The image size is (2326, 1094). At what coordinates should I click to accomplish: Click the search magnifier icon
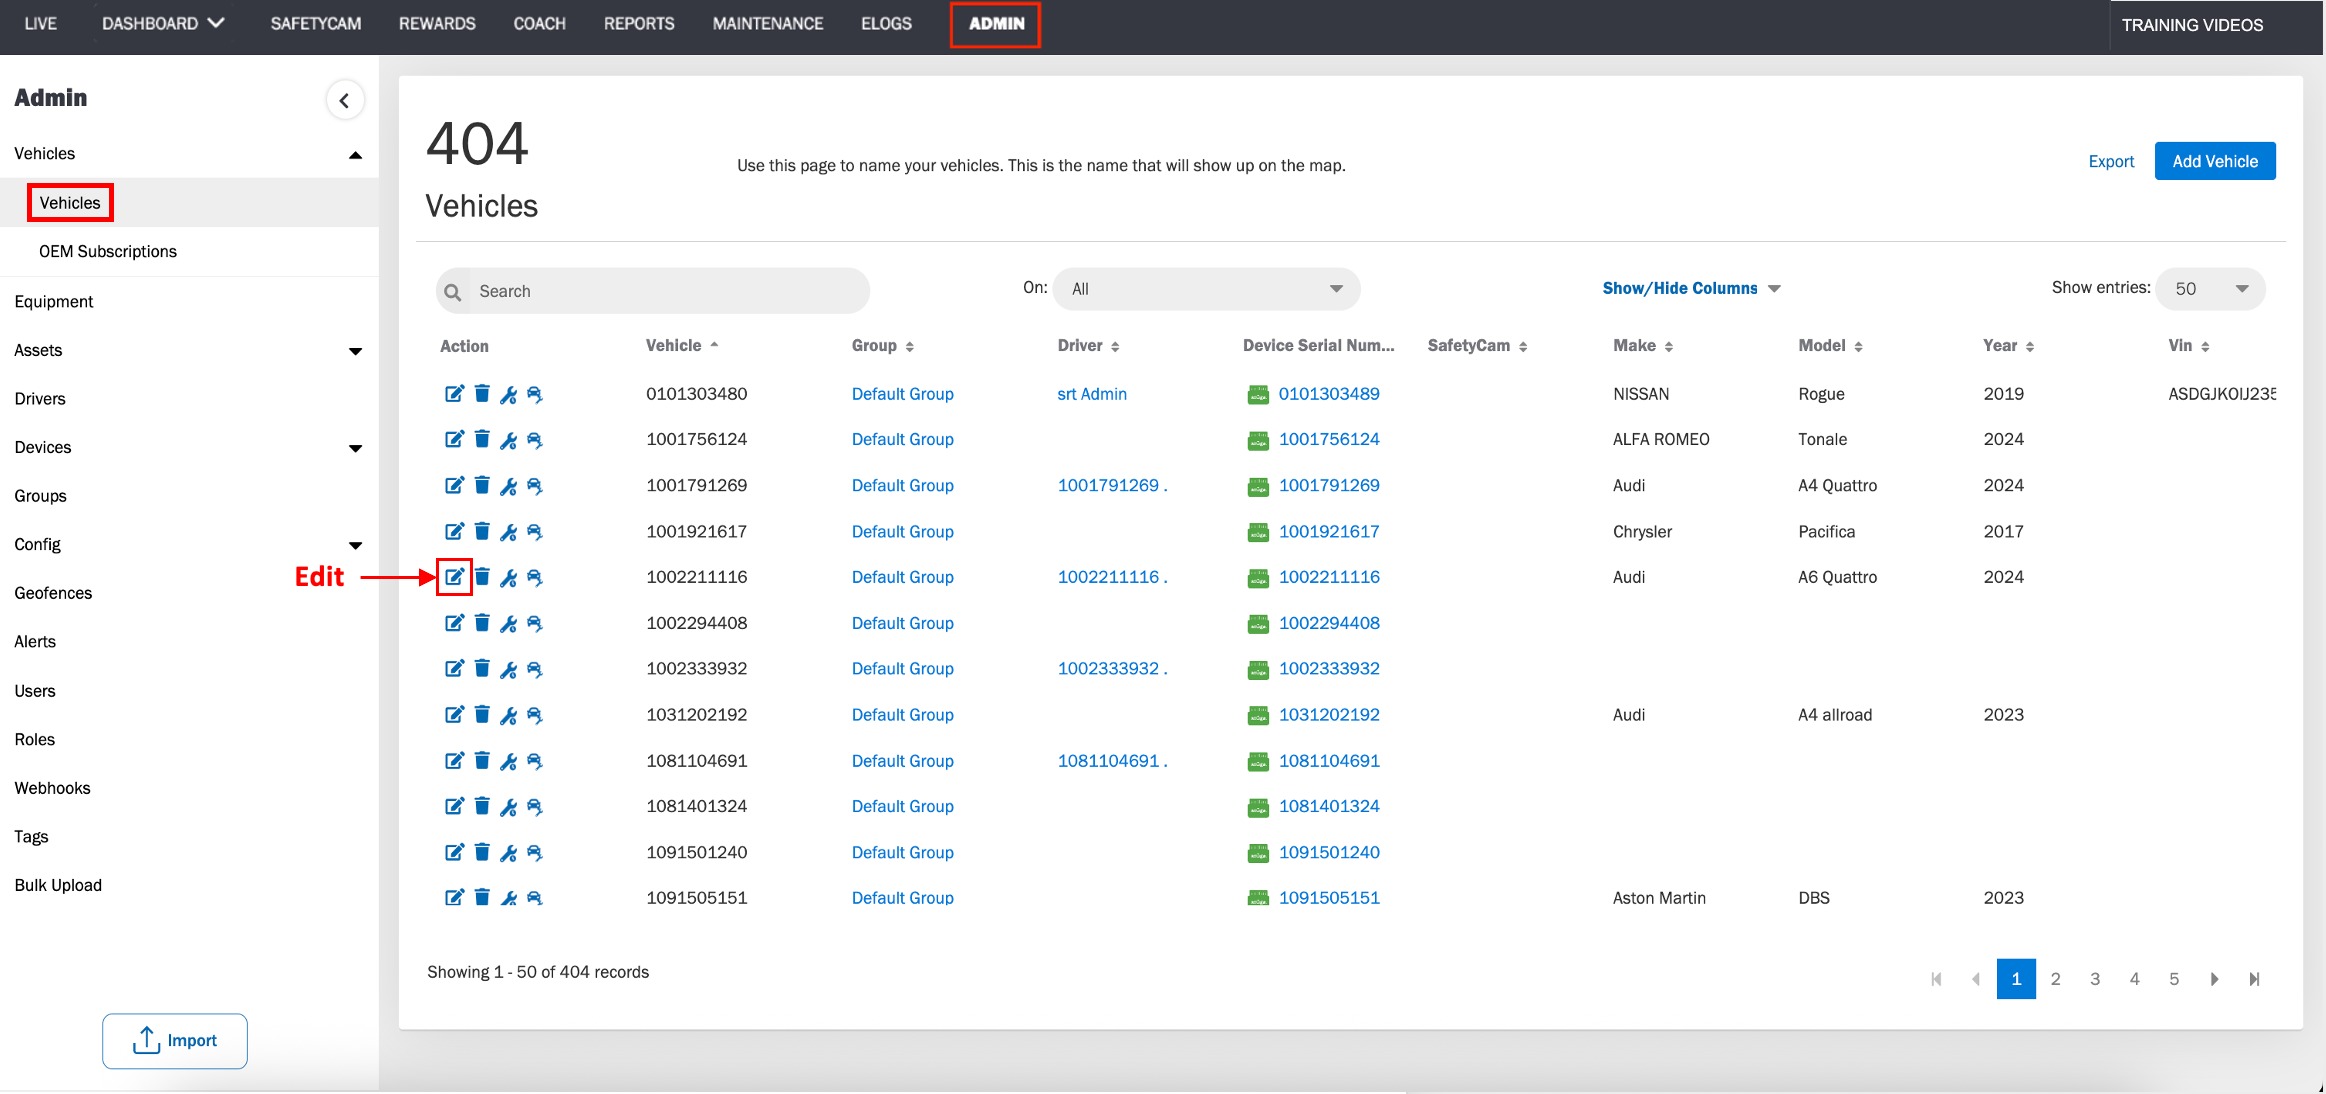[453, 292]
